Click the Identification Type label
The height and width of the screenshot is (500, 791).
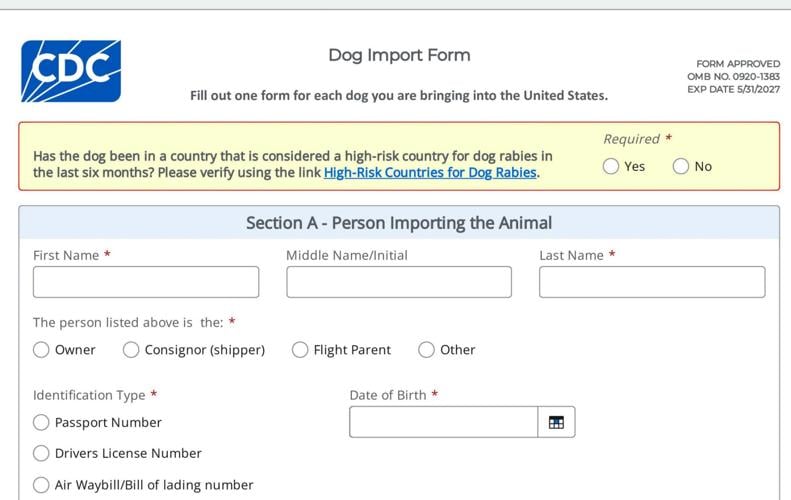coord(89,395)
